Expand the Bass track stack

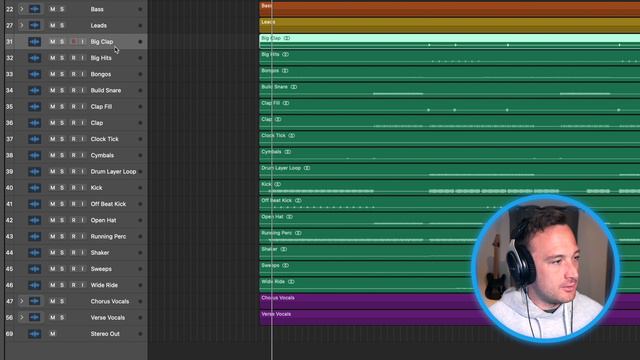coord(22,9)
